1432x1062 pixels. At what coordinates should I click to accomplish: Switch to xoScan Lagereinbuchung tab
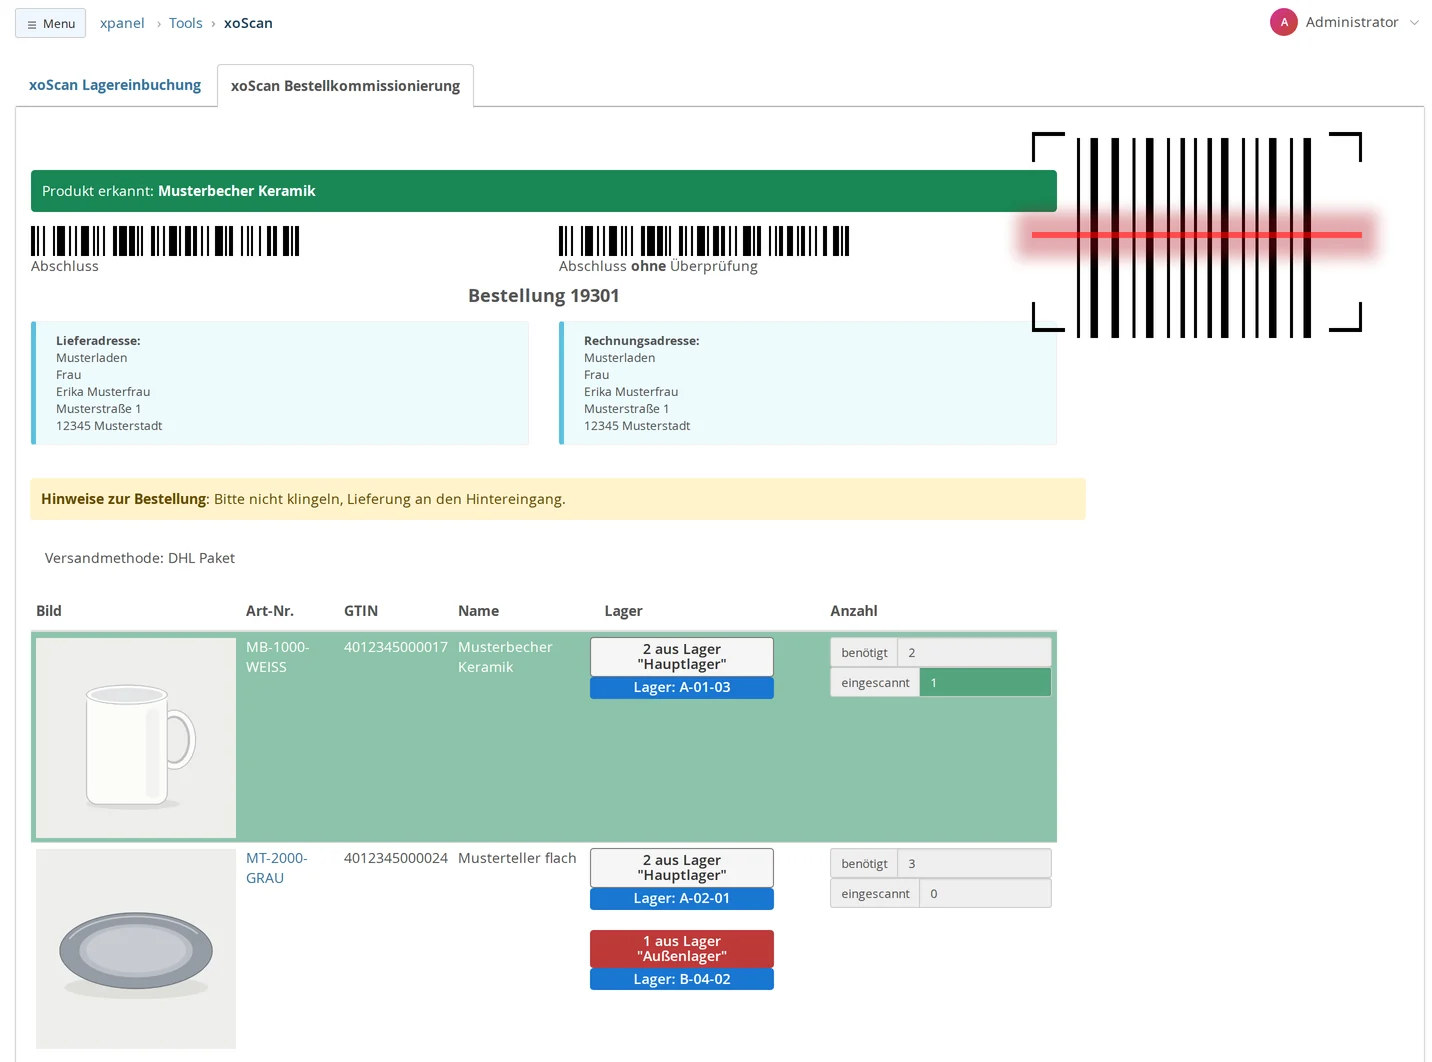(x=115, y=85)
